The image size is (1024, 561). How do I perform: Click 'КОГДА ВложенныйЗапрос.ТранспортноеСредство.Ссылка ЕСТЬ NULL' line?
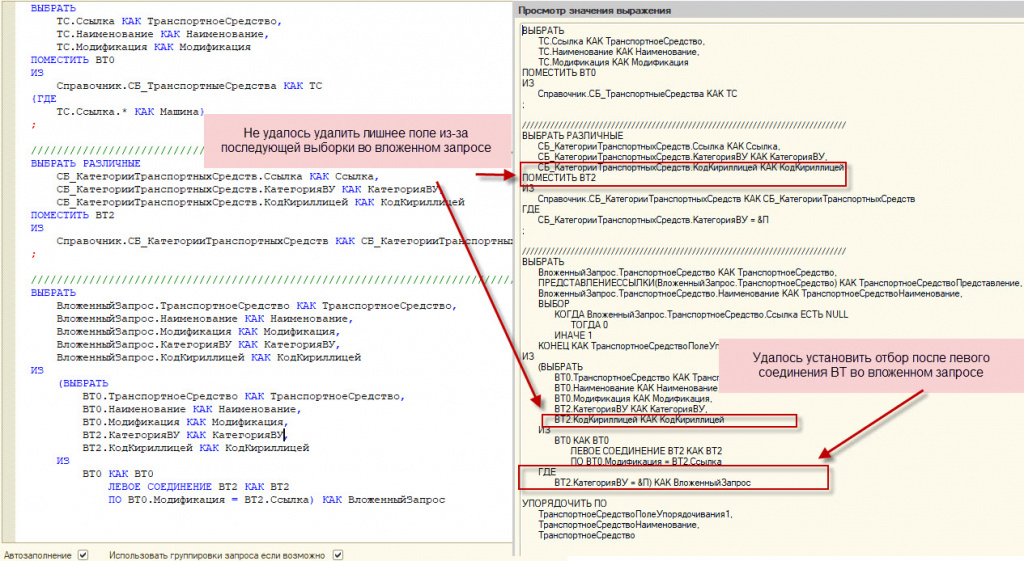[x=701, y=314]
